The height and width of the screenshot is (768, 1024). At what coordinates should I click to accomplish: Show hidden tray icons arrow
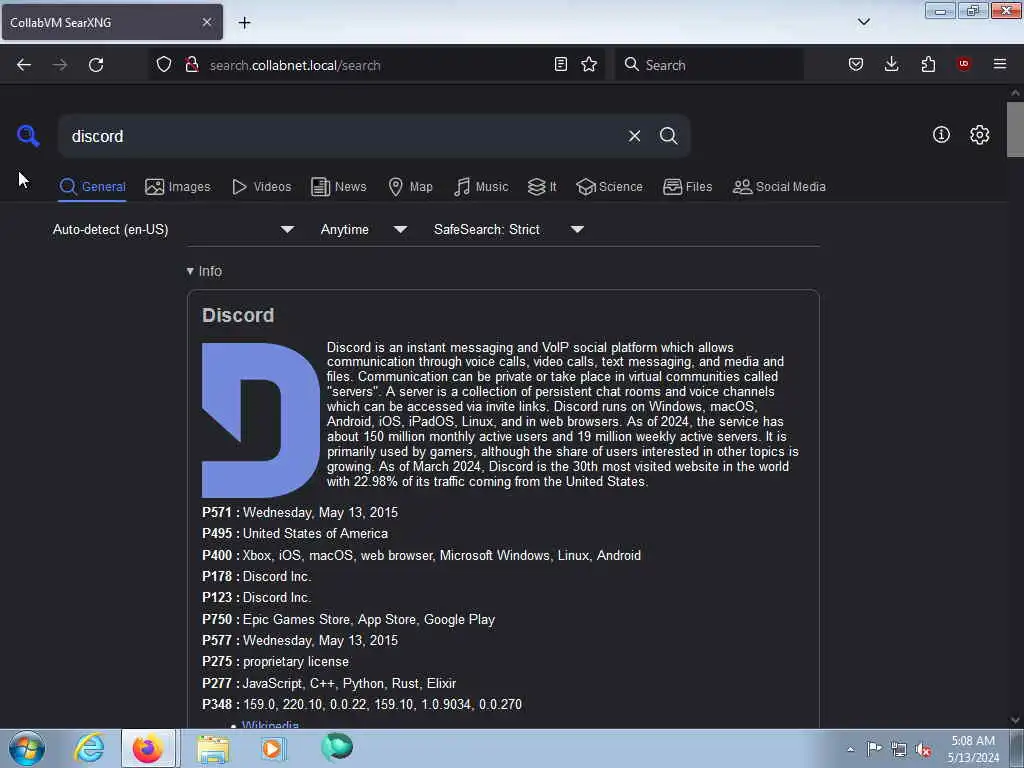pos(850,749)
